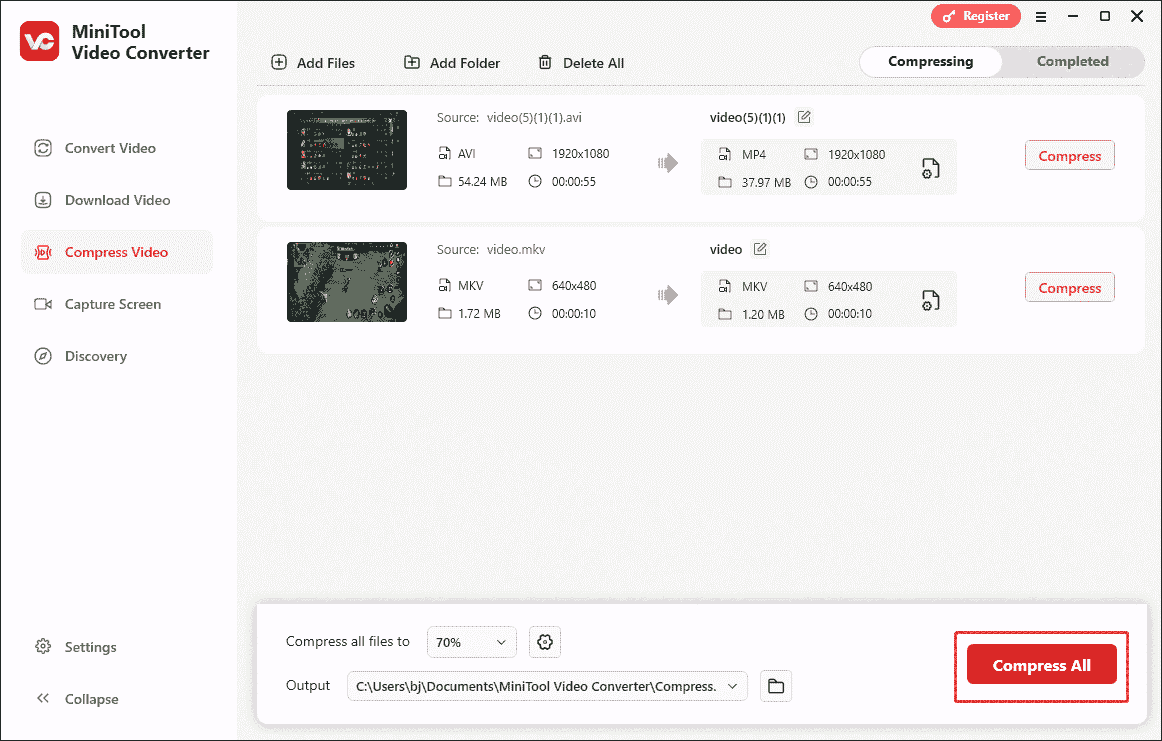Click the 54.24 MB source size
Viewport: 1162px width, 741px height.
(482, 182)
